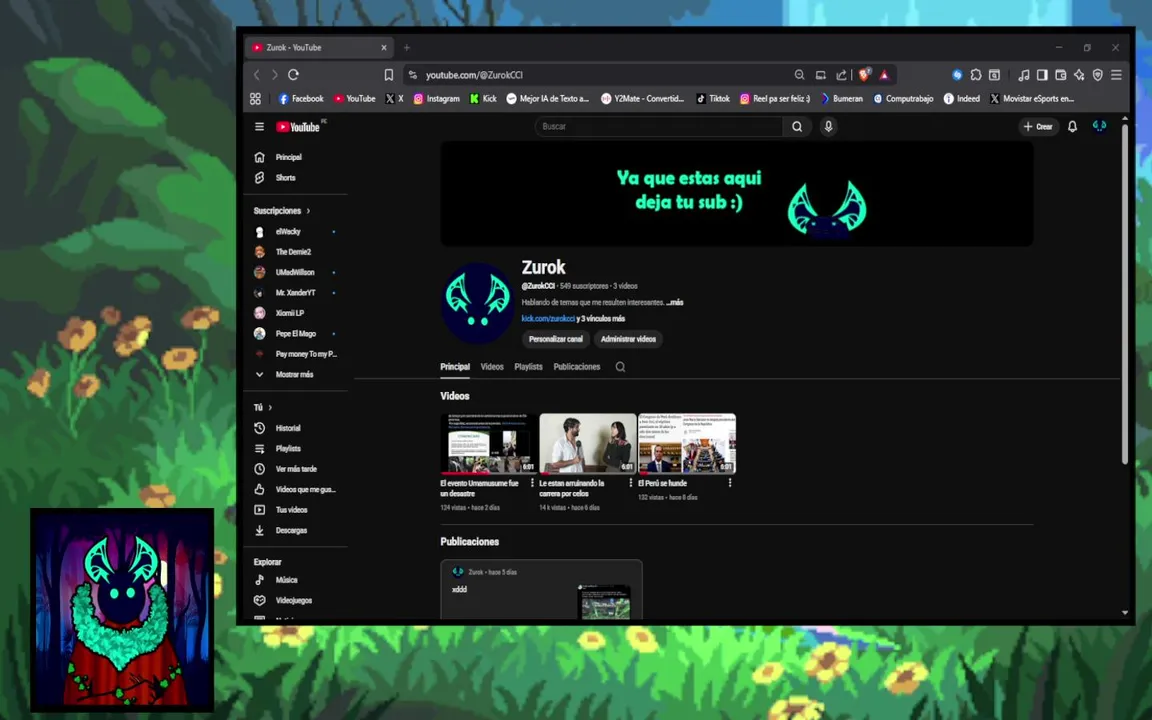
Task: Click the Administrar videos button
Action: tap(628, 339)
